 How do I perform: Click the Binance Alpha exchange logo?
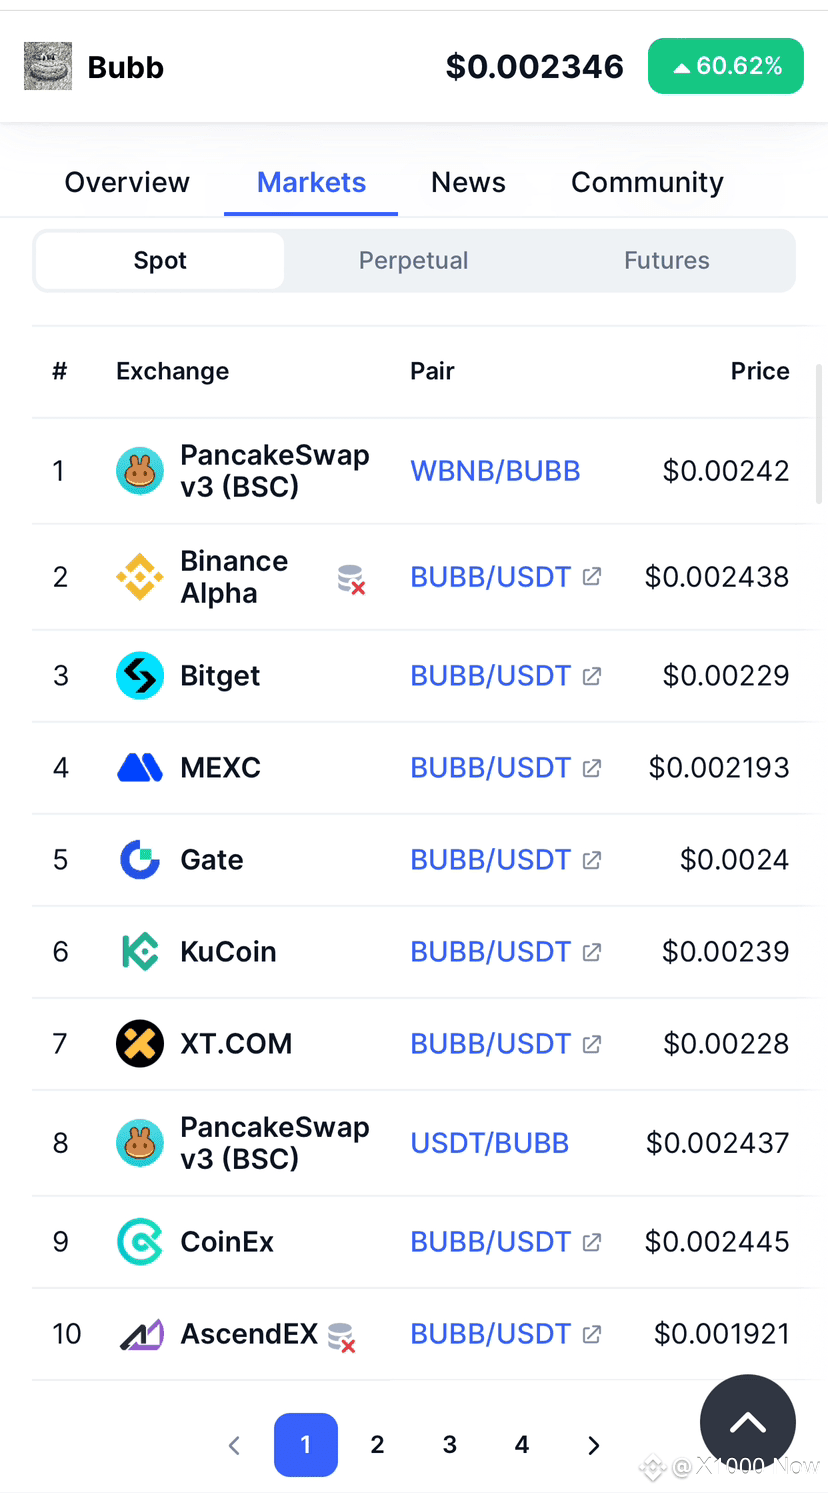point(140,577)
